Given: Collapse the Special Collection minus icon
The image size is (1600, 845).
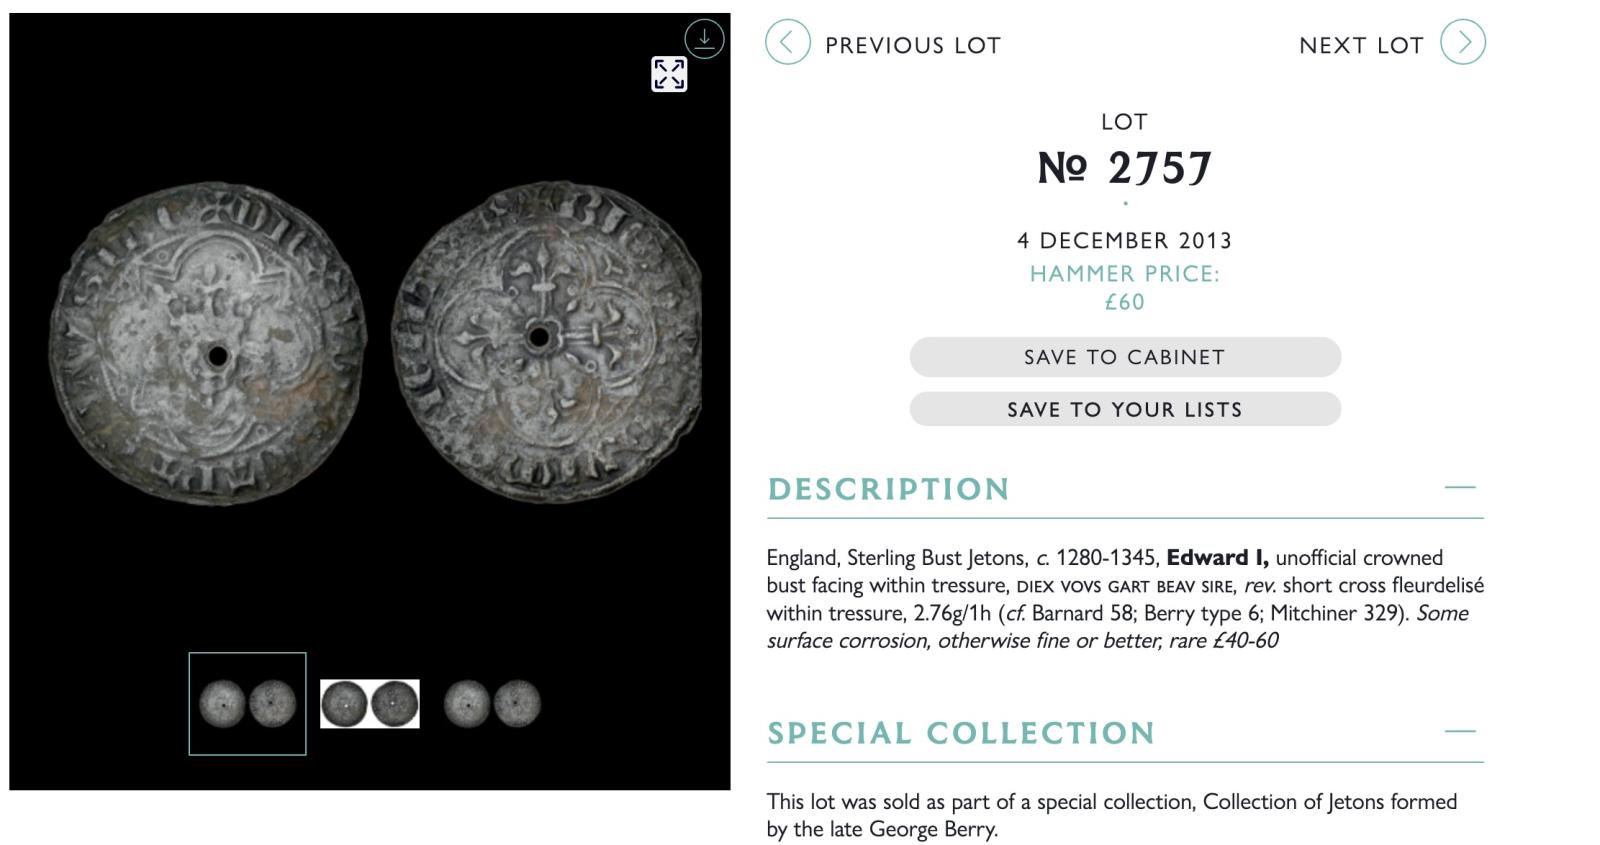Looking at the screenshot, I should (x=1459, y=731).
